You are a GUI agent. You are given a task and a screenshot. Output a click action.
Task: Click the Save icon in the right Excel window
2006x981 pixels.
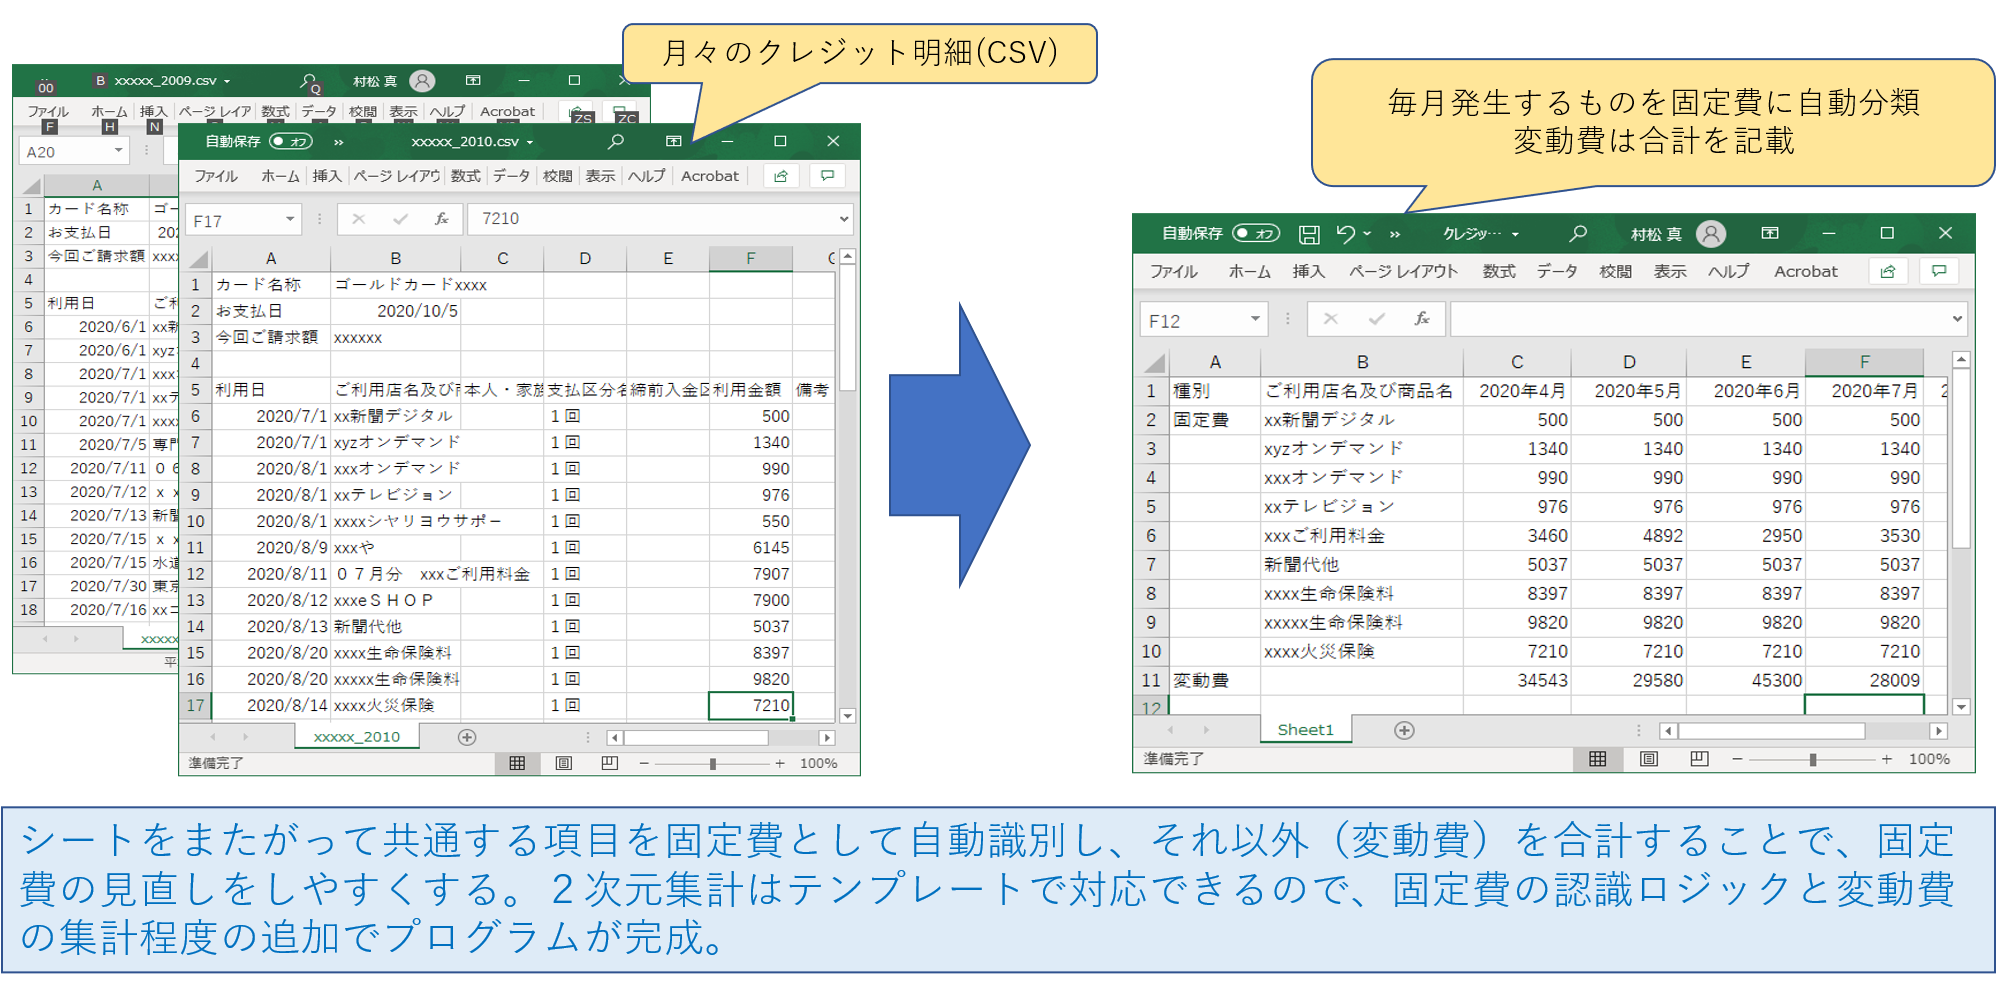1308,234
